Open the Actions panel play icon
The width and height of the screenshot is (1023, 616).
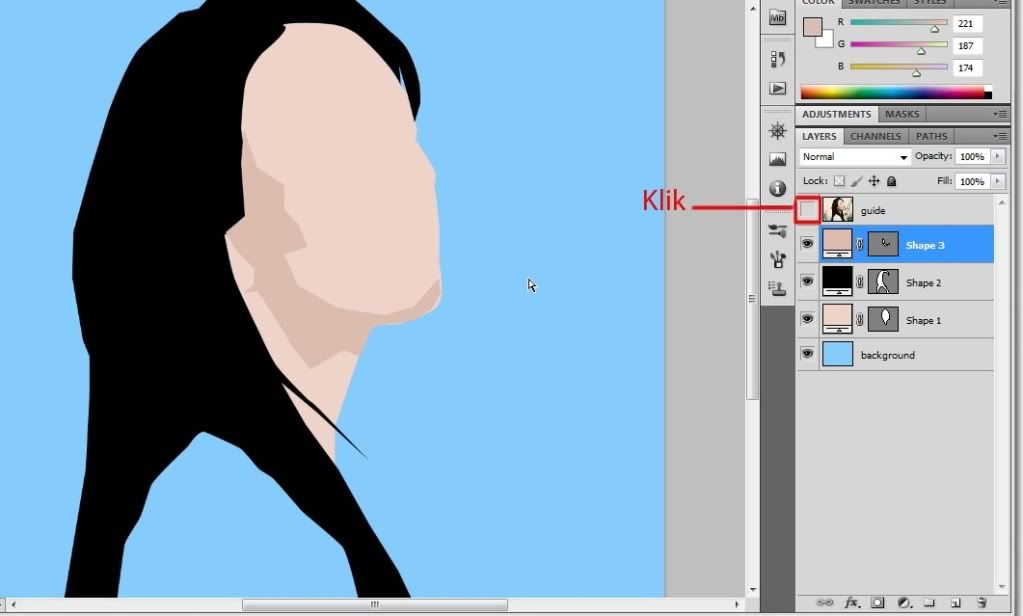777,88
